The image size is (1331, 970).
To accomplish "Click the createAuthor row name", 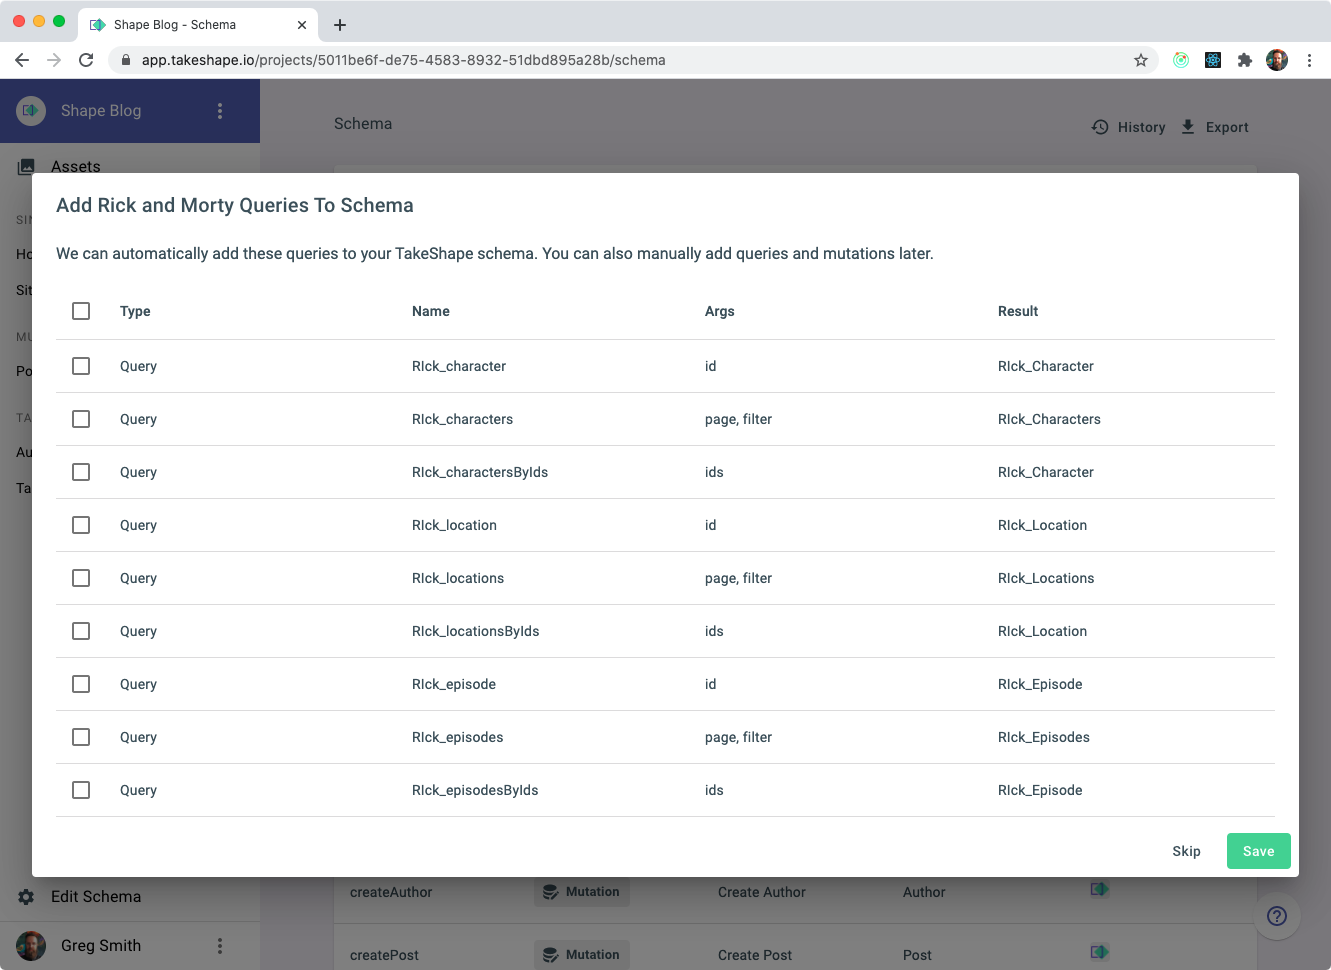I will (391, 892).
